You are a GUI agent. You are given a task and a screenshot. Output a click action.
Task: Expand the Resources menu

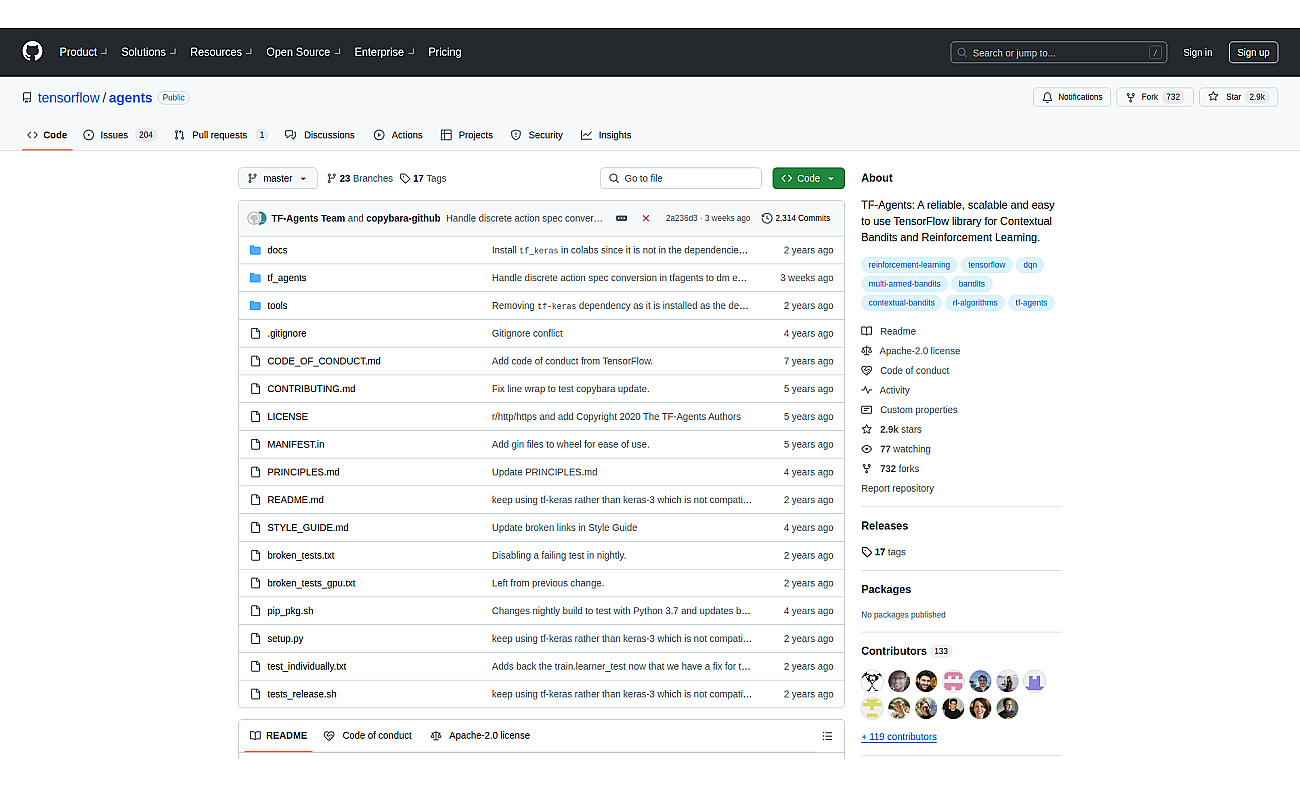coord(221,52)
